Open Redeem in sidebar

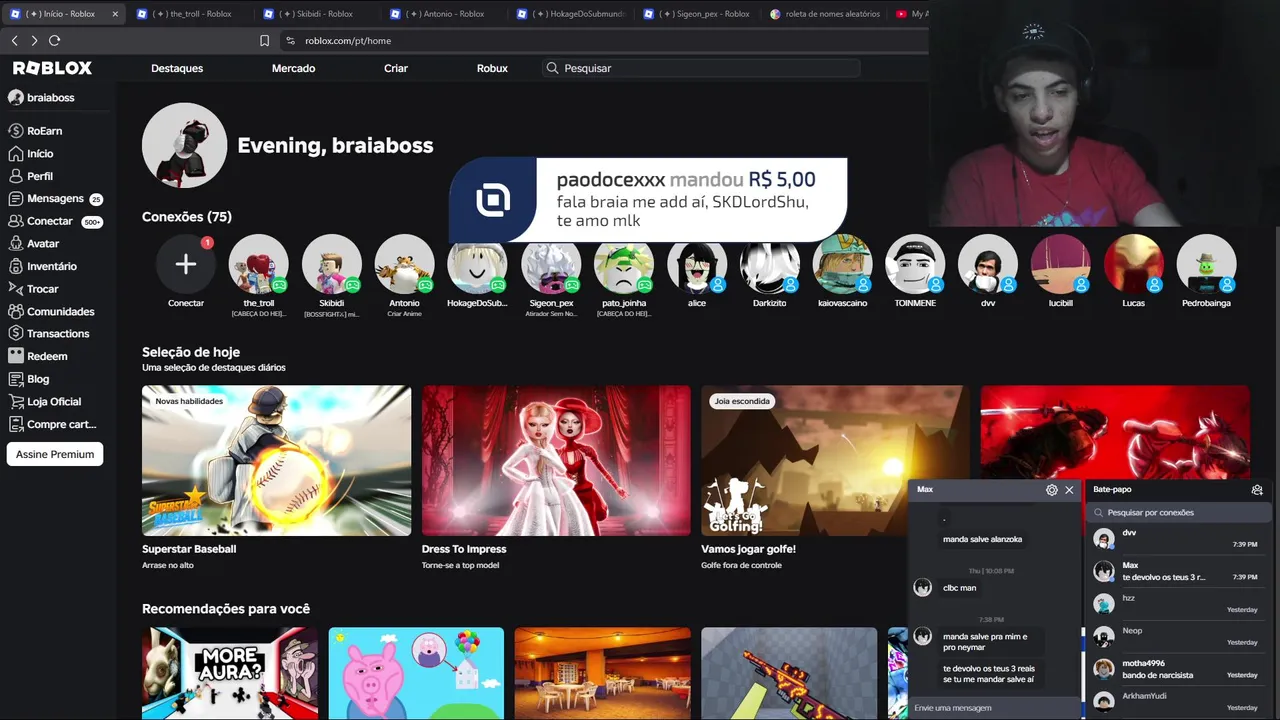[x=38, y=356]
